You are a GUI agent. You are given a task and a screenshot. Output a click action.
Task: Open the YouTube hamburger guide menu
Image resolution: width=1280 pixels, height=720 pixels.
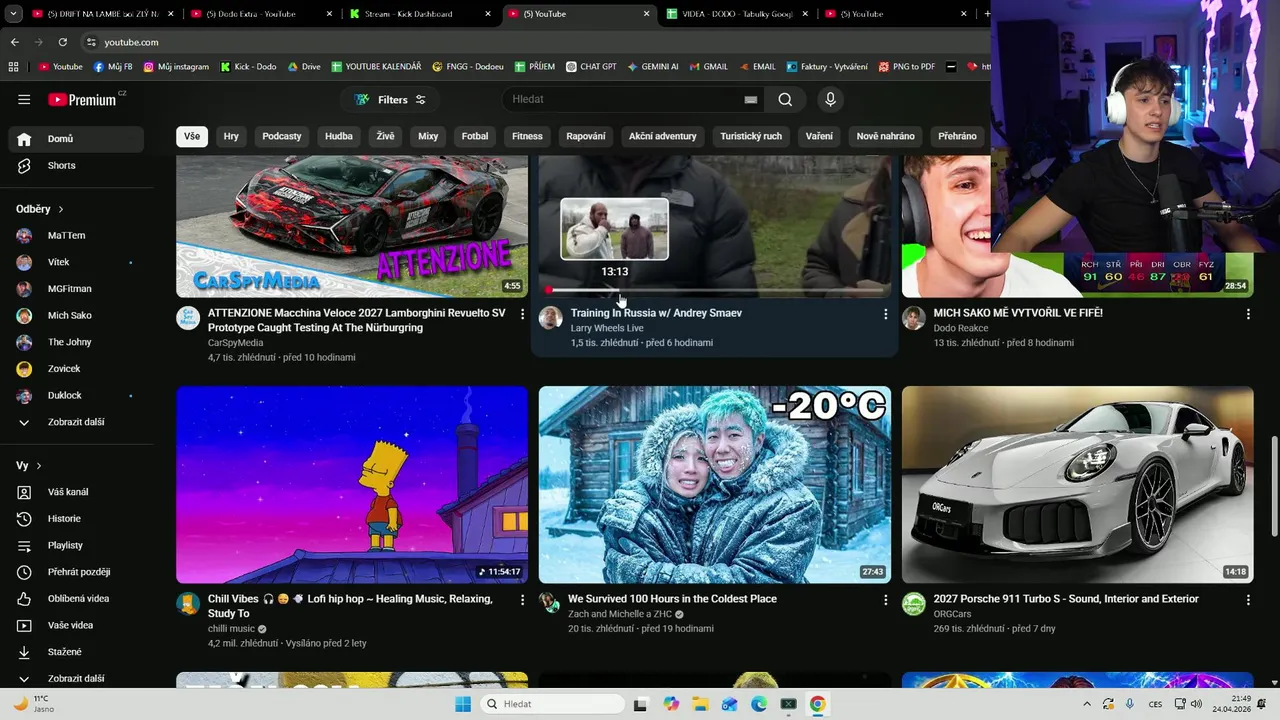coord(24,99)
